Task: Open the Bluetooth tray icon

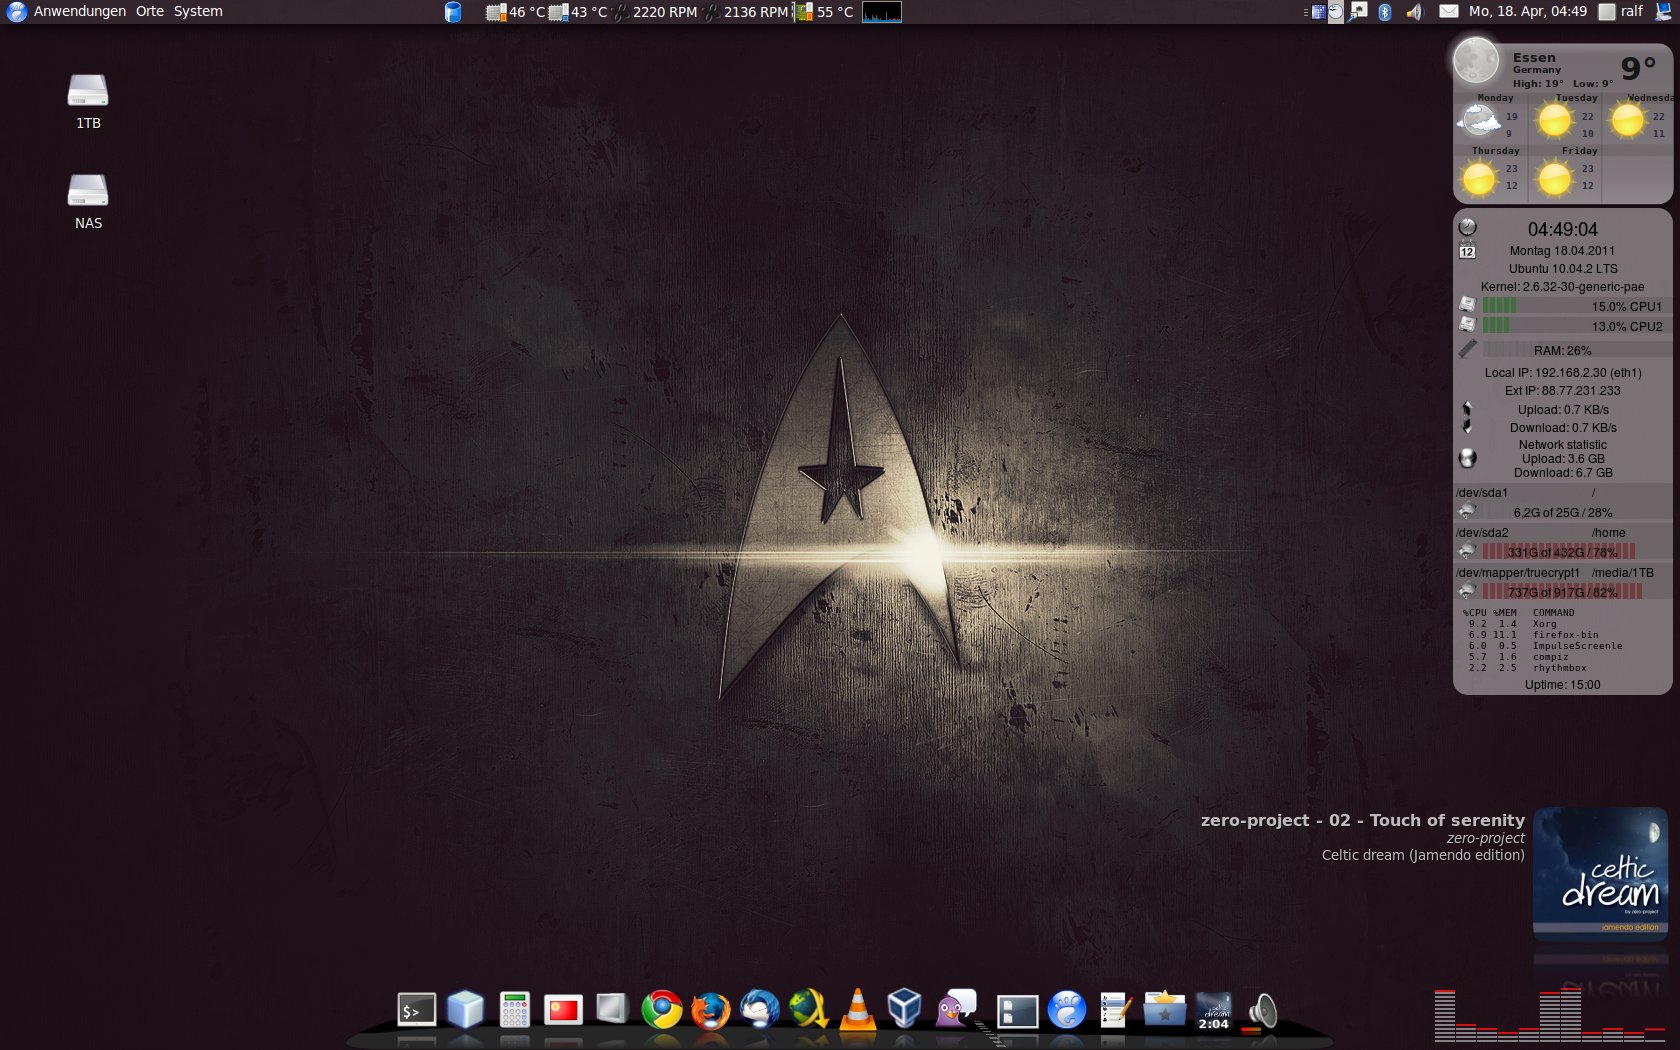Action: pyautogui.click(x=1385, y=12)
